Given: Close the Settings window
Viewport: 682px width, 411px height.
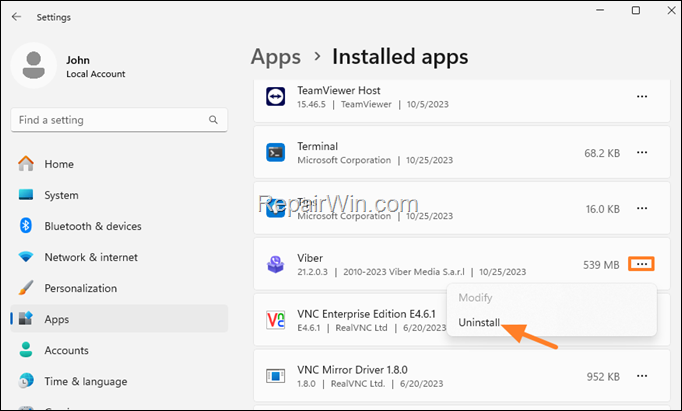Looking at the screenshot, I should coord(672,10).
